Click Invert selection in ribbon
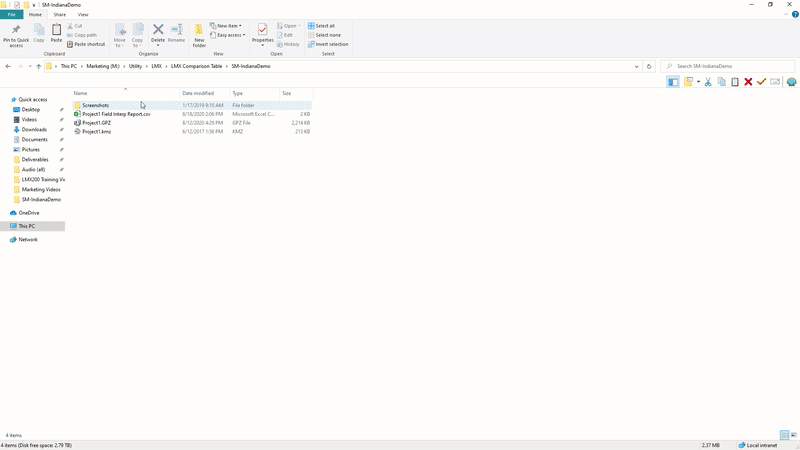This screenshot has width=800, height=450. point(328,44)
